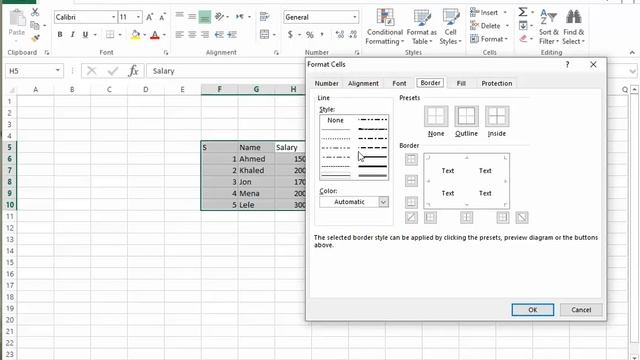Click the Cut scissors icon

click(x=35, y=12)
